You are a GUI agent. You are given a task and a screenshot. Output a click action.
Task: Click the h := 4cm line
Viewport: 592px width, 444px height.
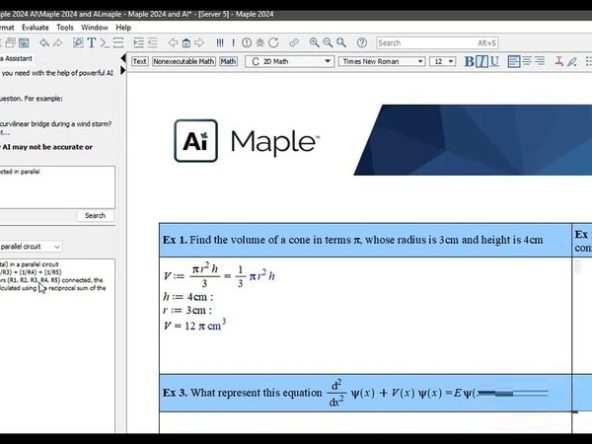coord(188,297)
